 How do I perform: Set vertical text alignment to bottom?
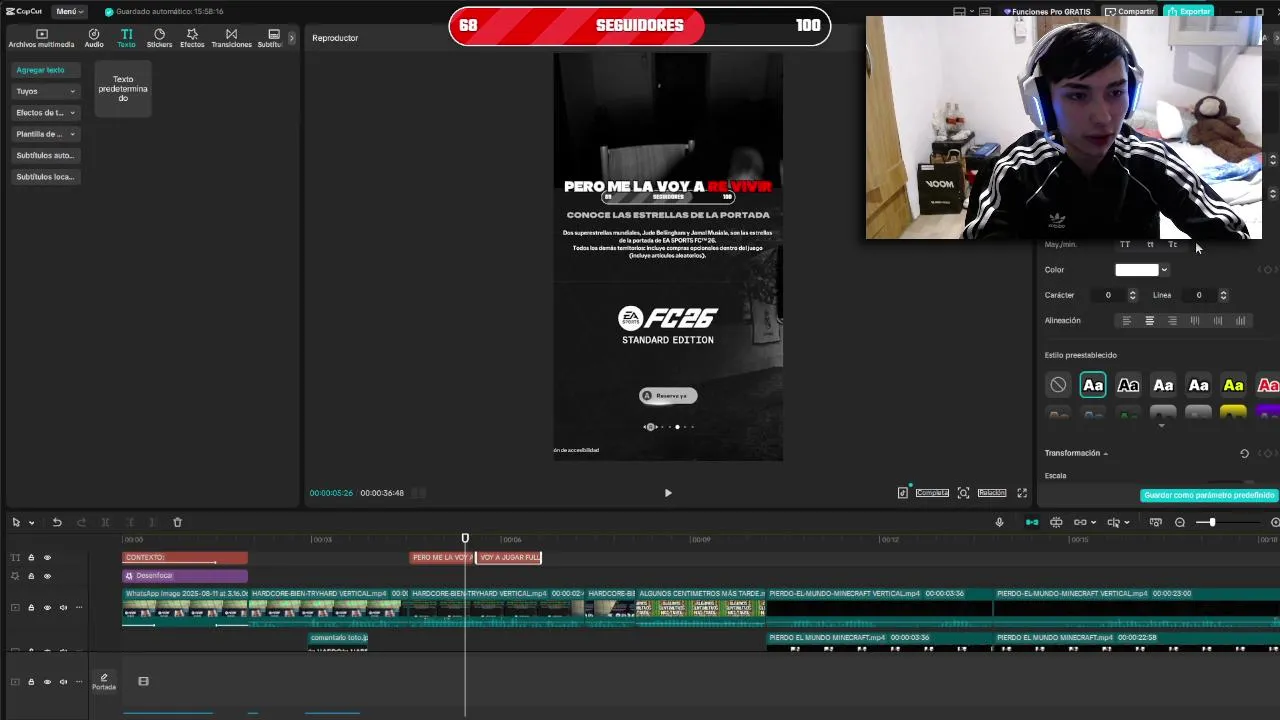click(1241, 321)
